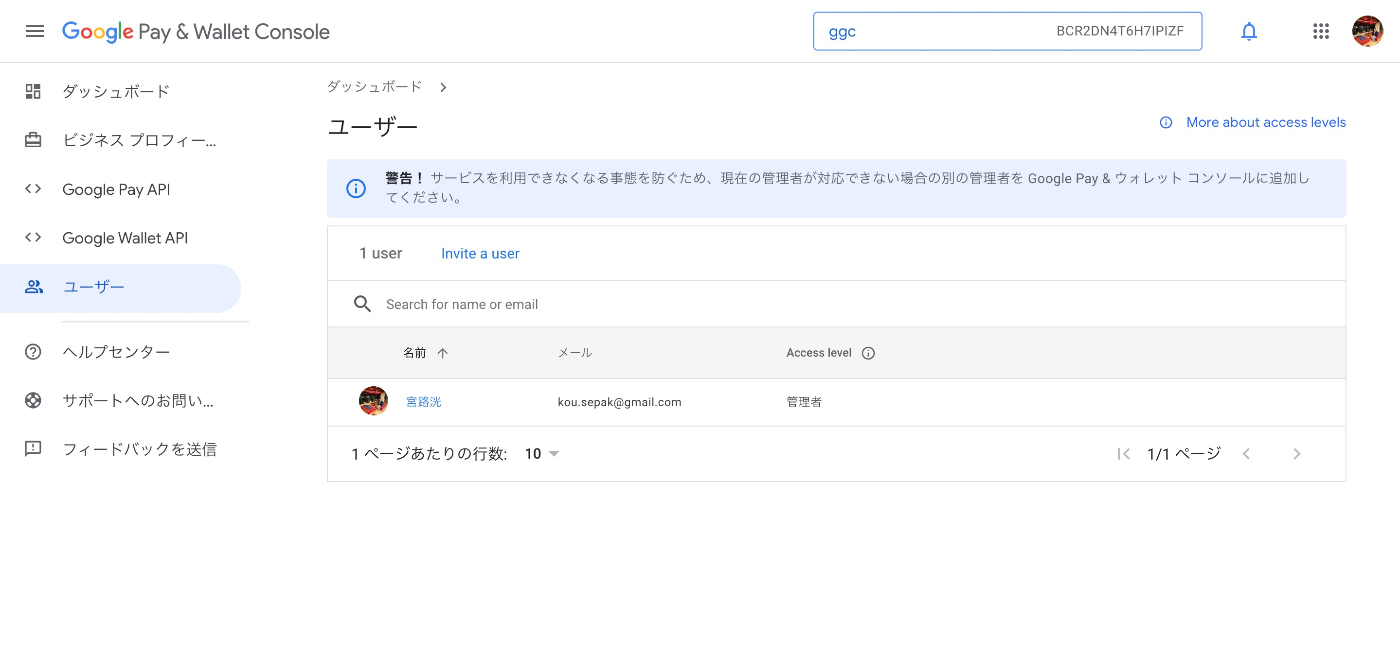Select ユーザー in sidebar
Screen dimensions: 1400x652
tap(120, 287)
